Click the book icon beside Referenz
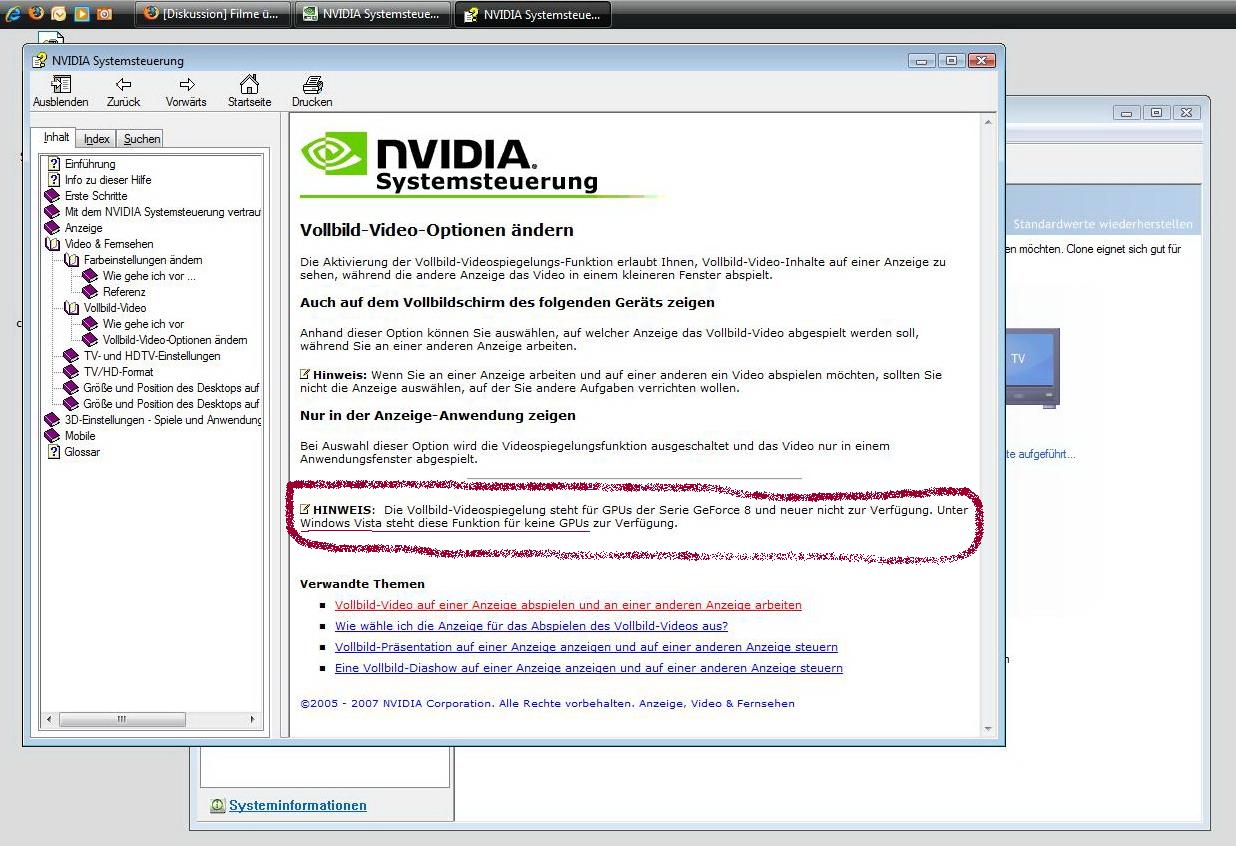The height and width of the screenshot is (846, 1236). pos(90,292)
